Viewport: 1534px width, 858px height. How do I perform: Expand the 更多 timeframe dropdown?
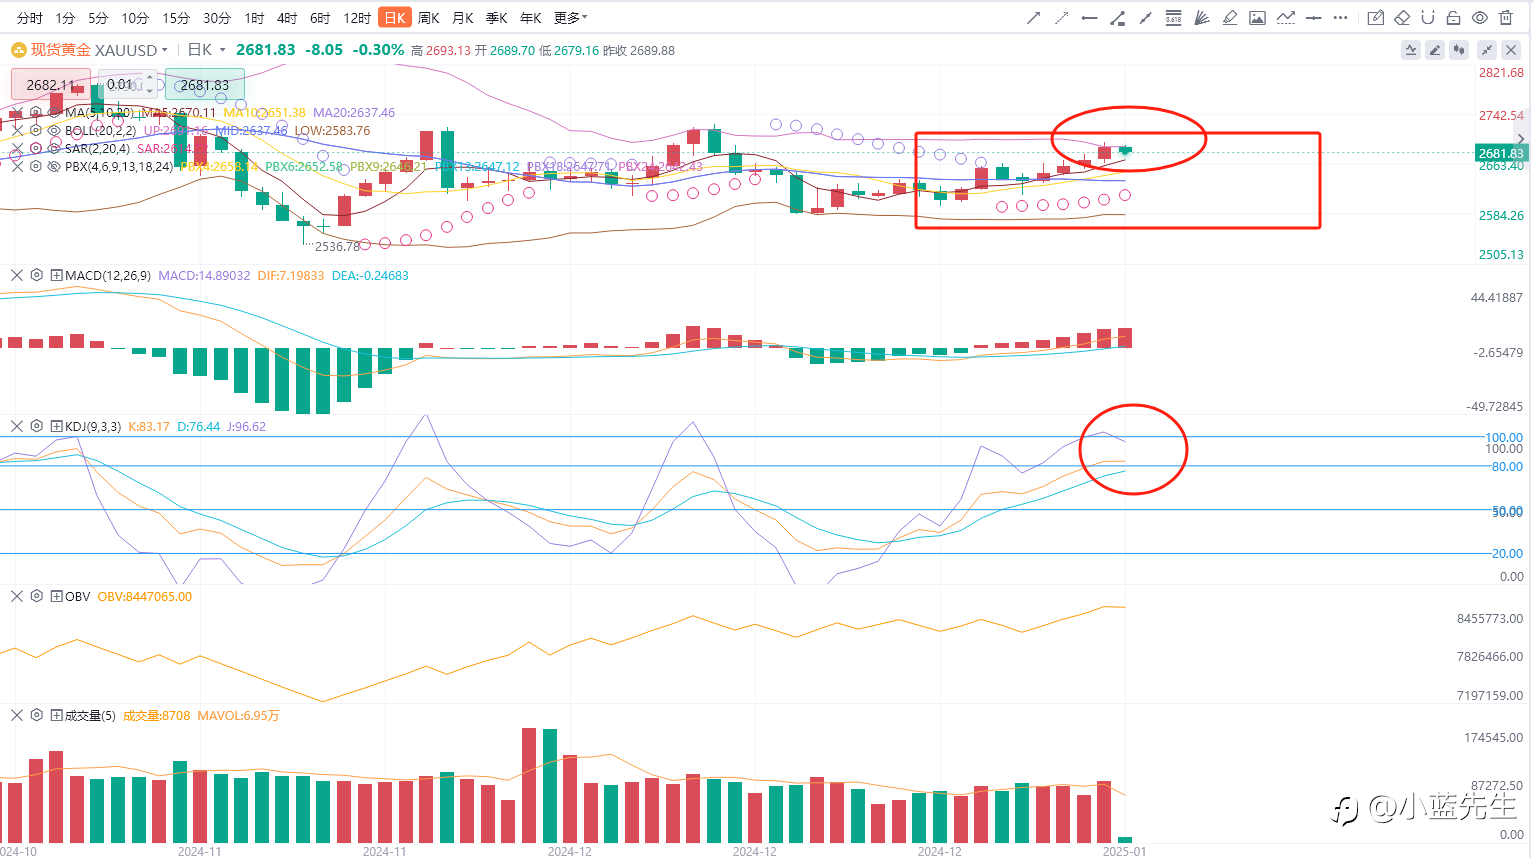tap(570, 18)
